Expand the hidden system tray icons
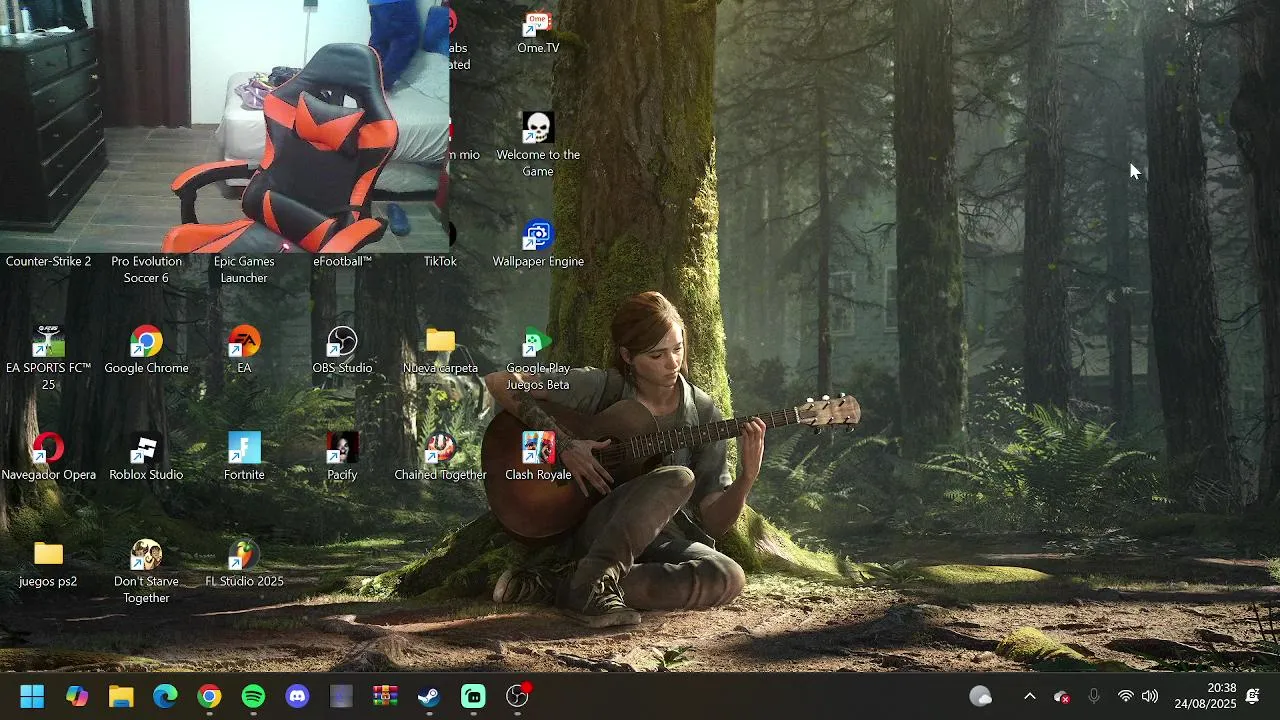Screen dimensions: 1280x720 [1029, 696]
